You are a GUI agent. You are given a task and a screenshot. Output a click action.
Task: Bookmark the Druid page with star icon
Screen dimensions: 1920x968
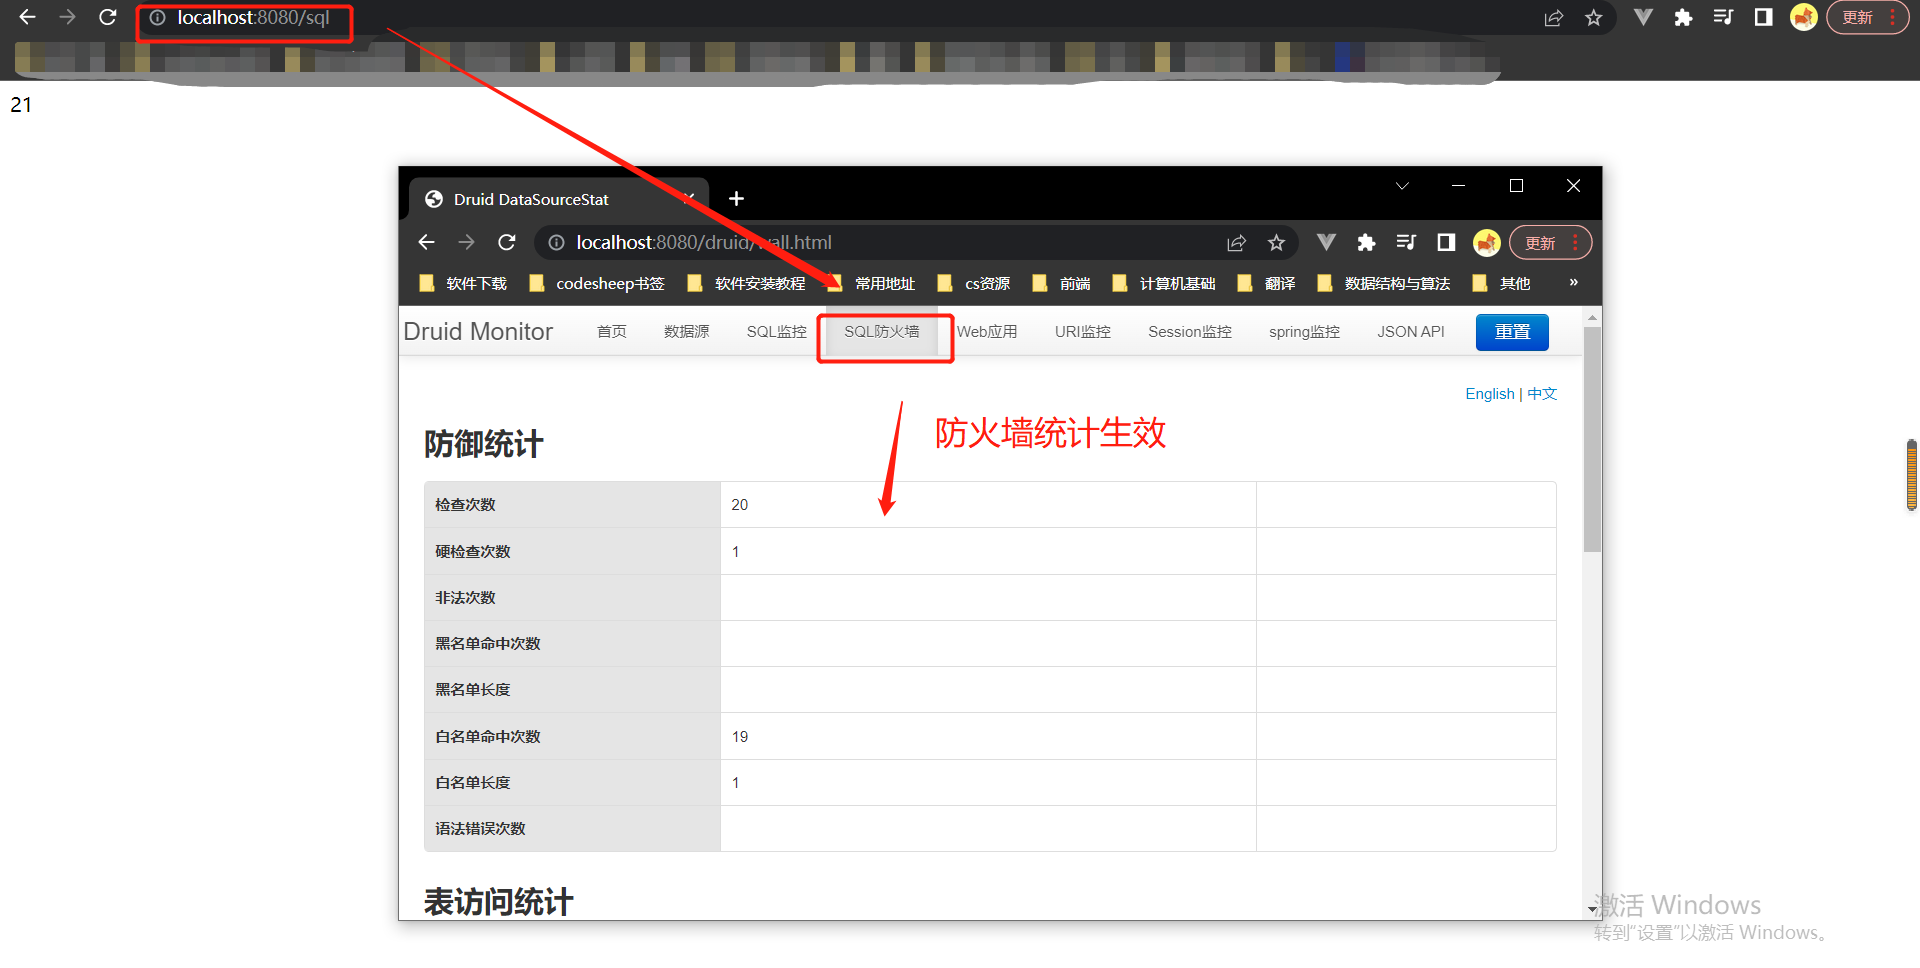tap(1277, 243)
